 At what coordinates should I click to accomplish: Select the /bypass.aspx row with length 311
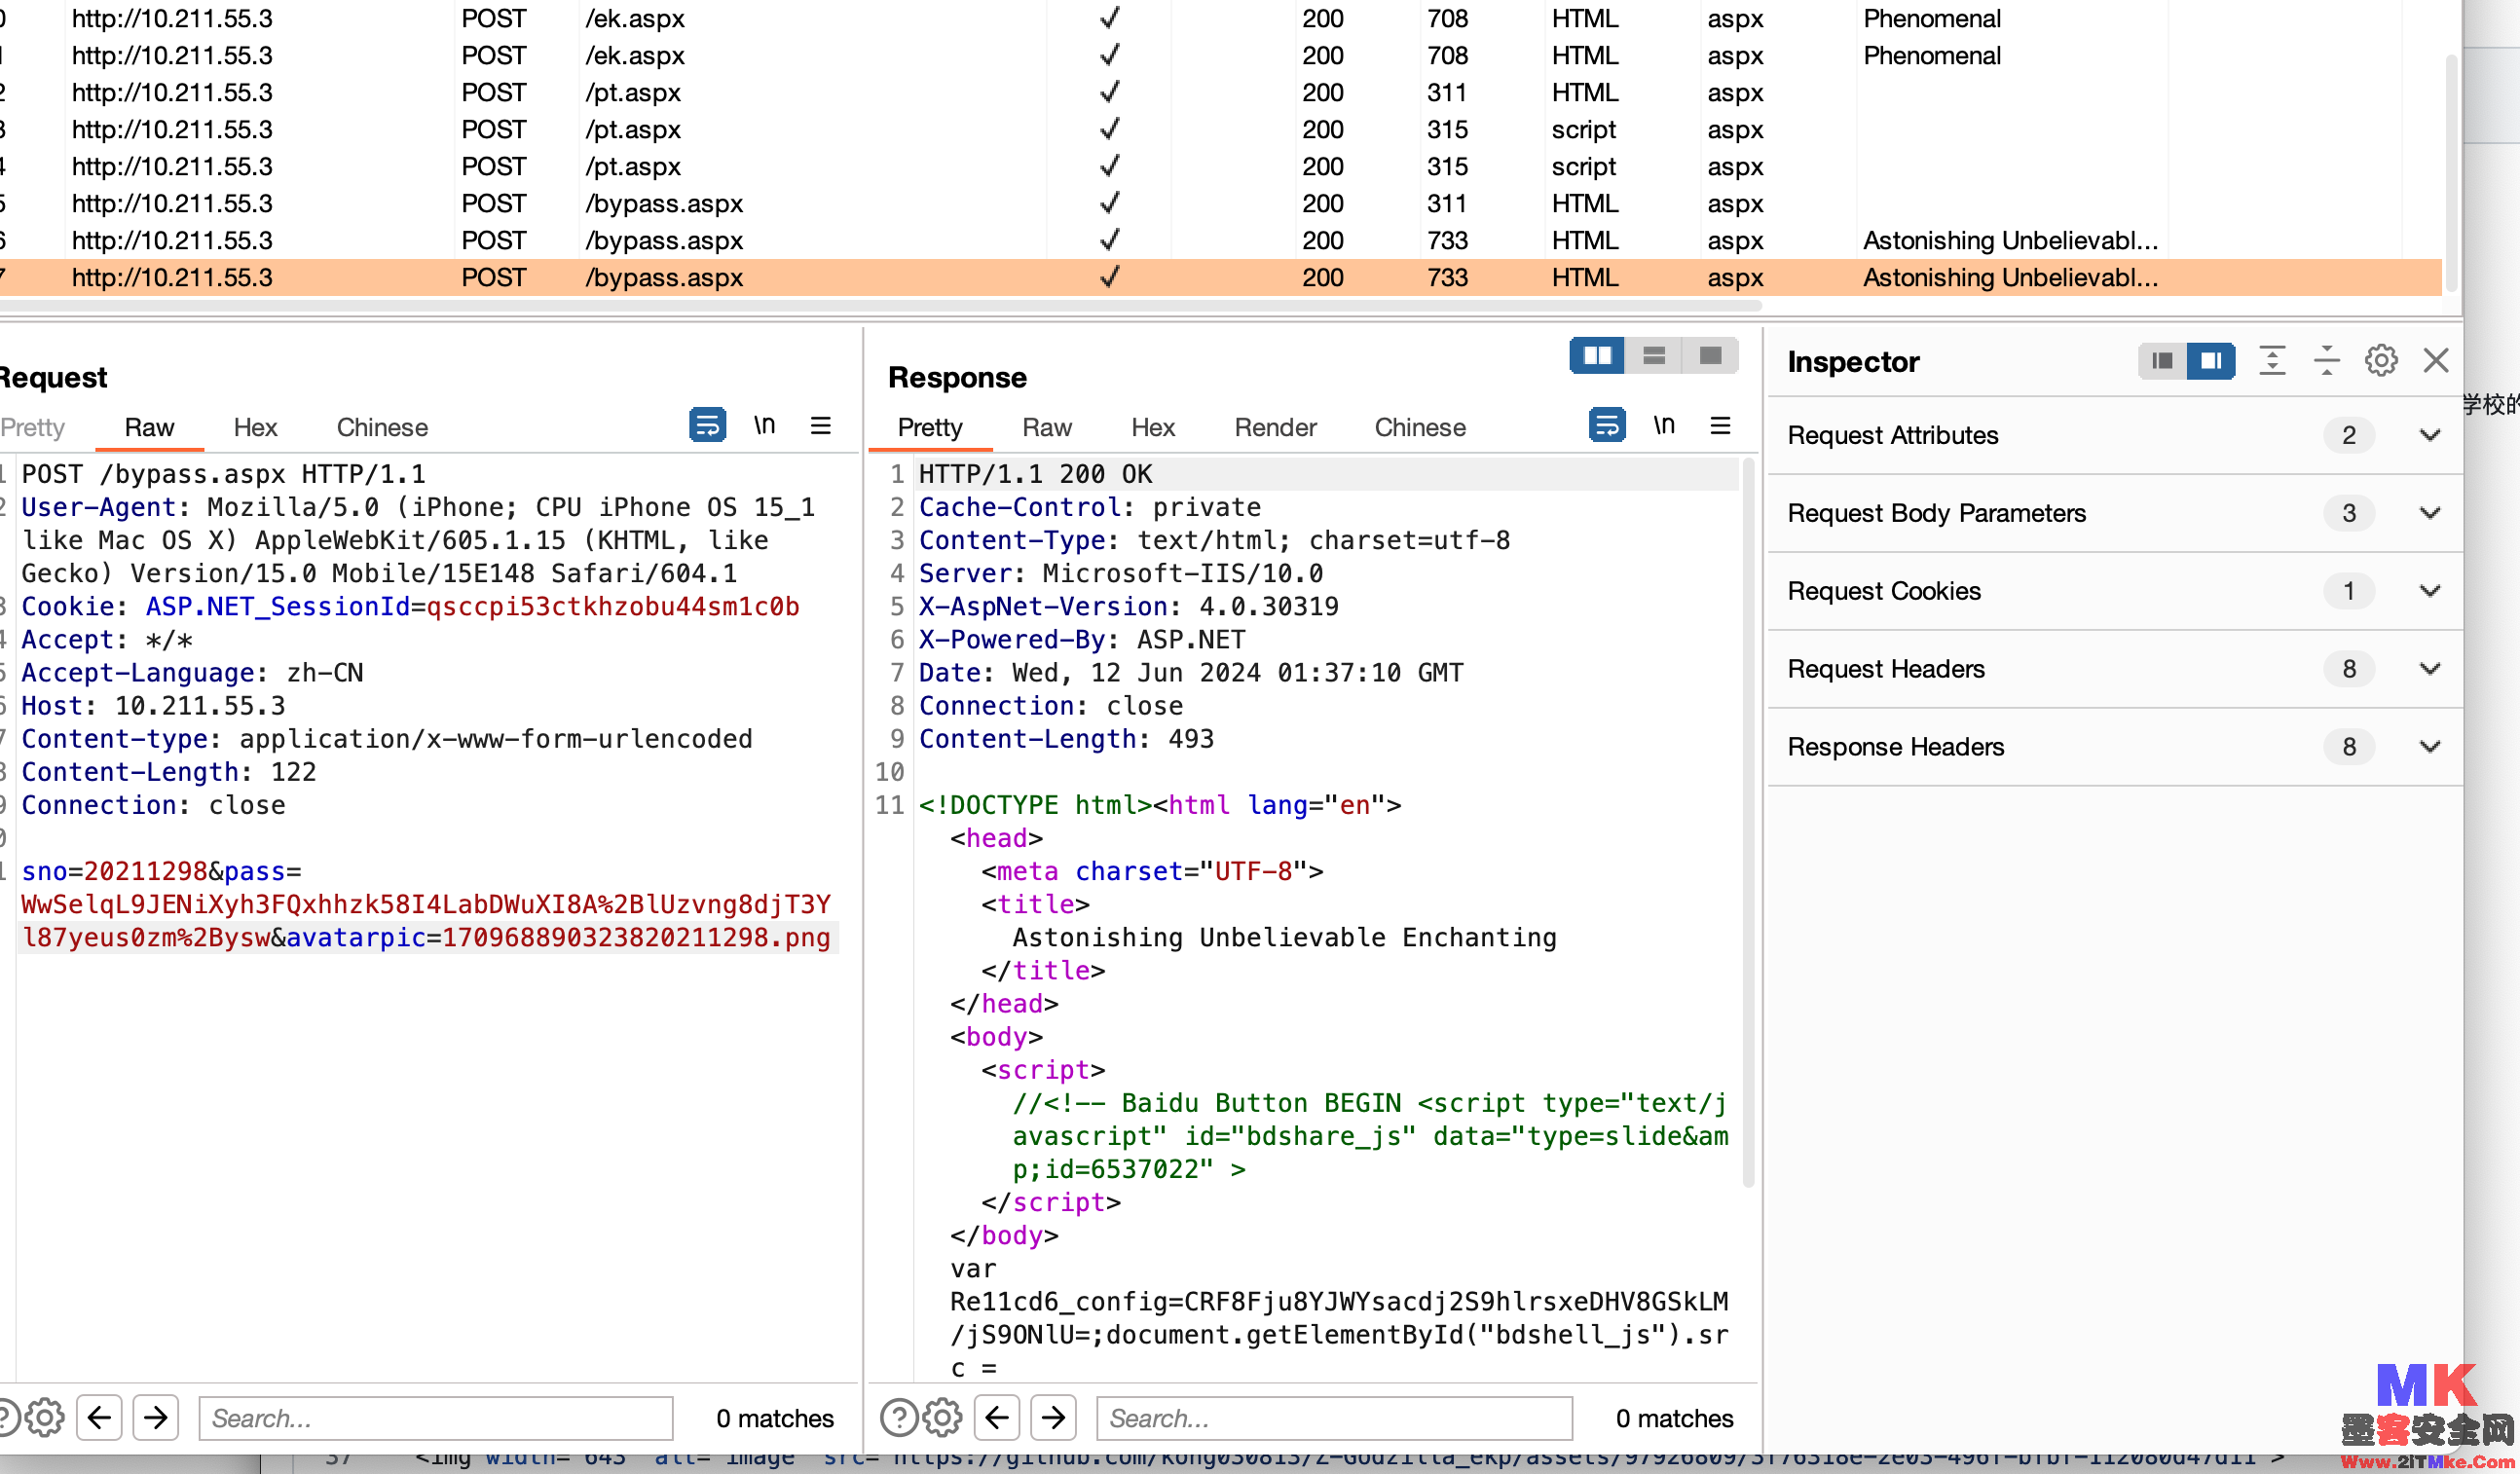pos(1220,204)
